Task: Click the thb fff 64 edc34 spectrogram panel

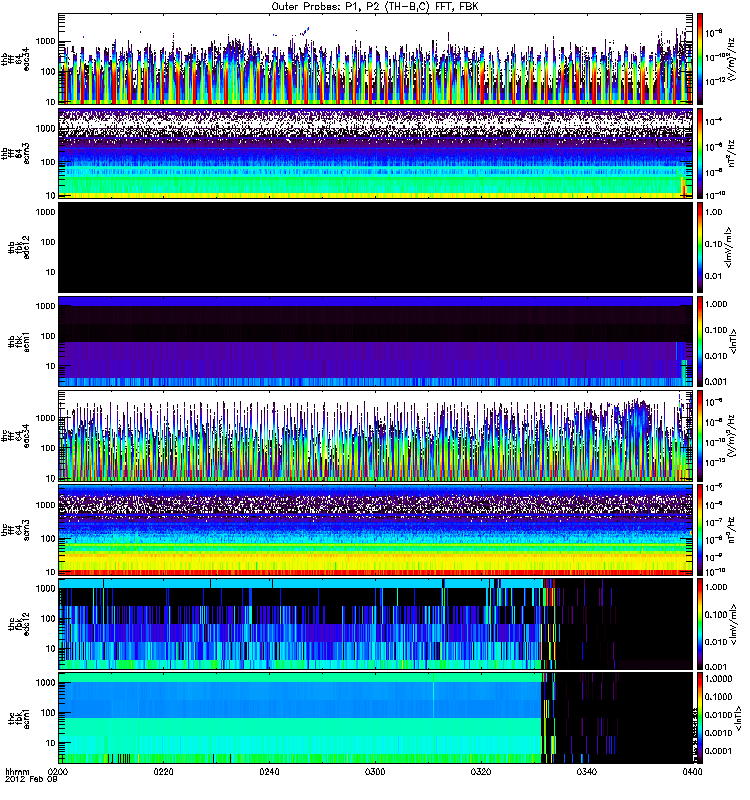Action: (x=375, y=58)
